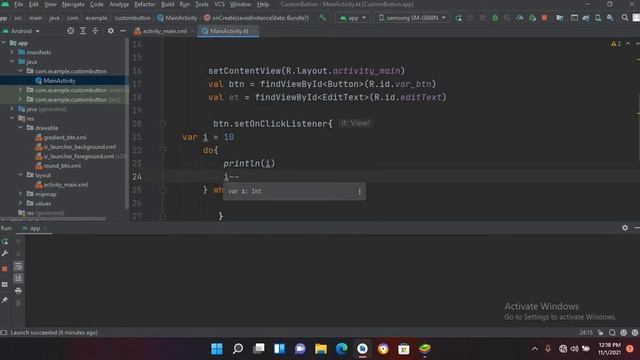The image size is (640, 360).
Task: Click the taskbar search icon
Action: click(238, 349)
